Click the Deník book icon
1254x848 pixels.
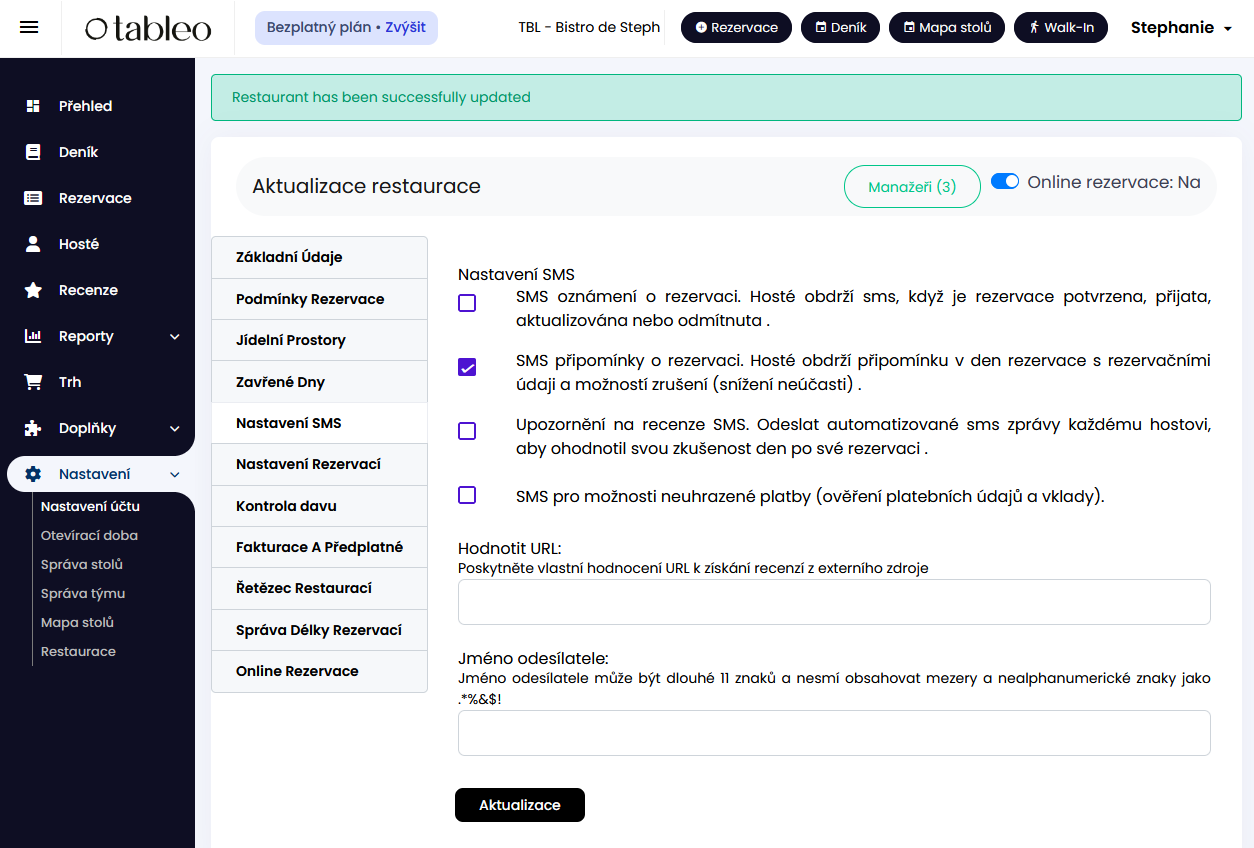[x=33, y=152]
